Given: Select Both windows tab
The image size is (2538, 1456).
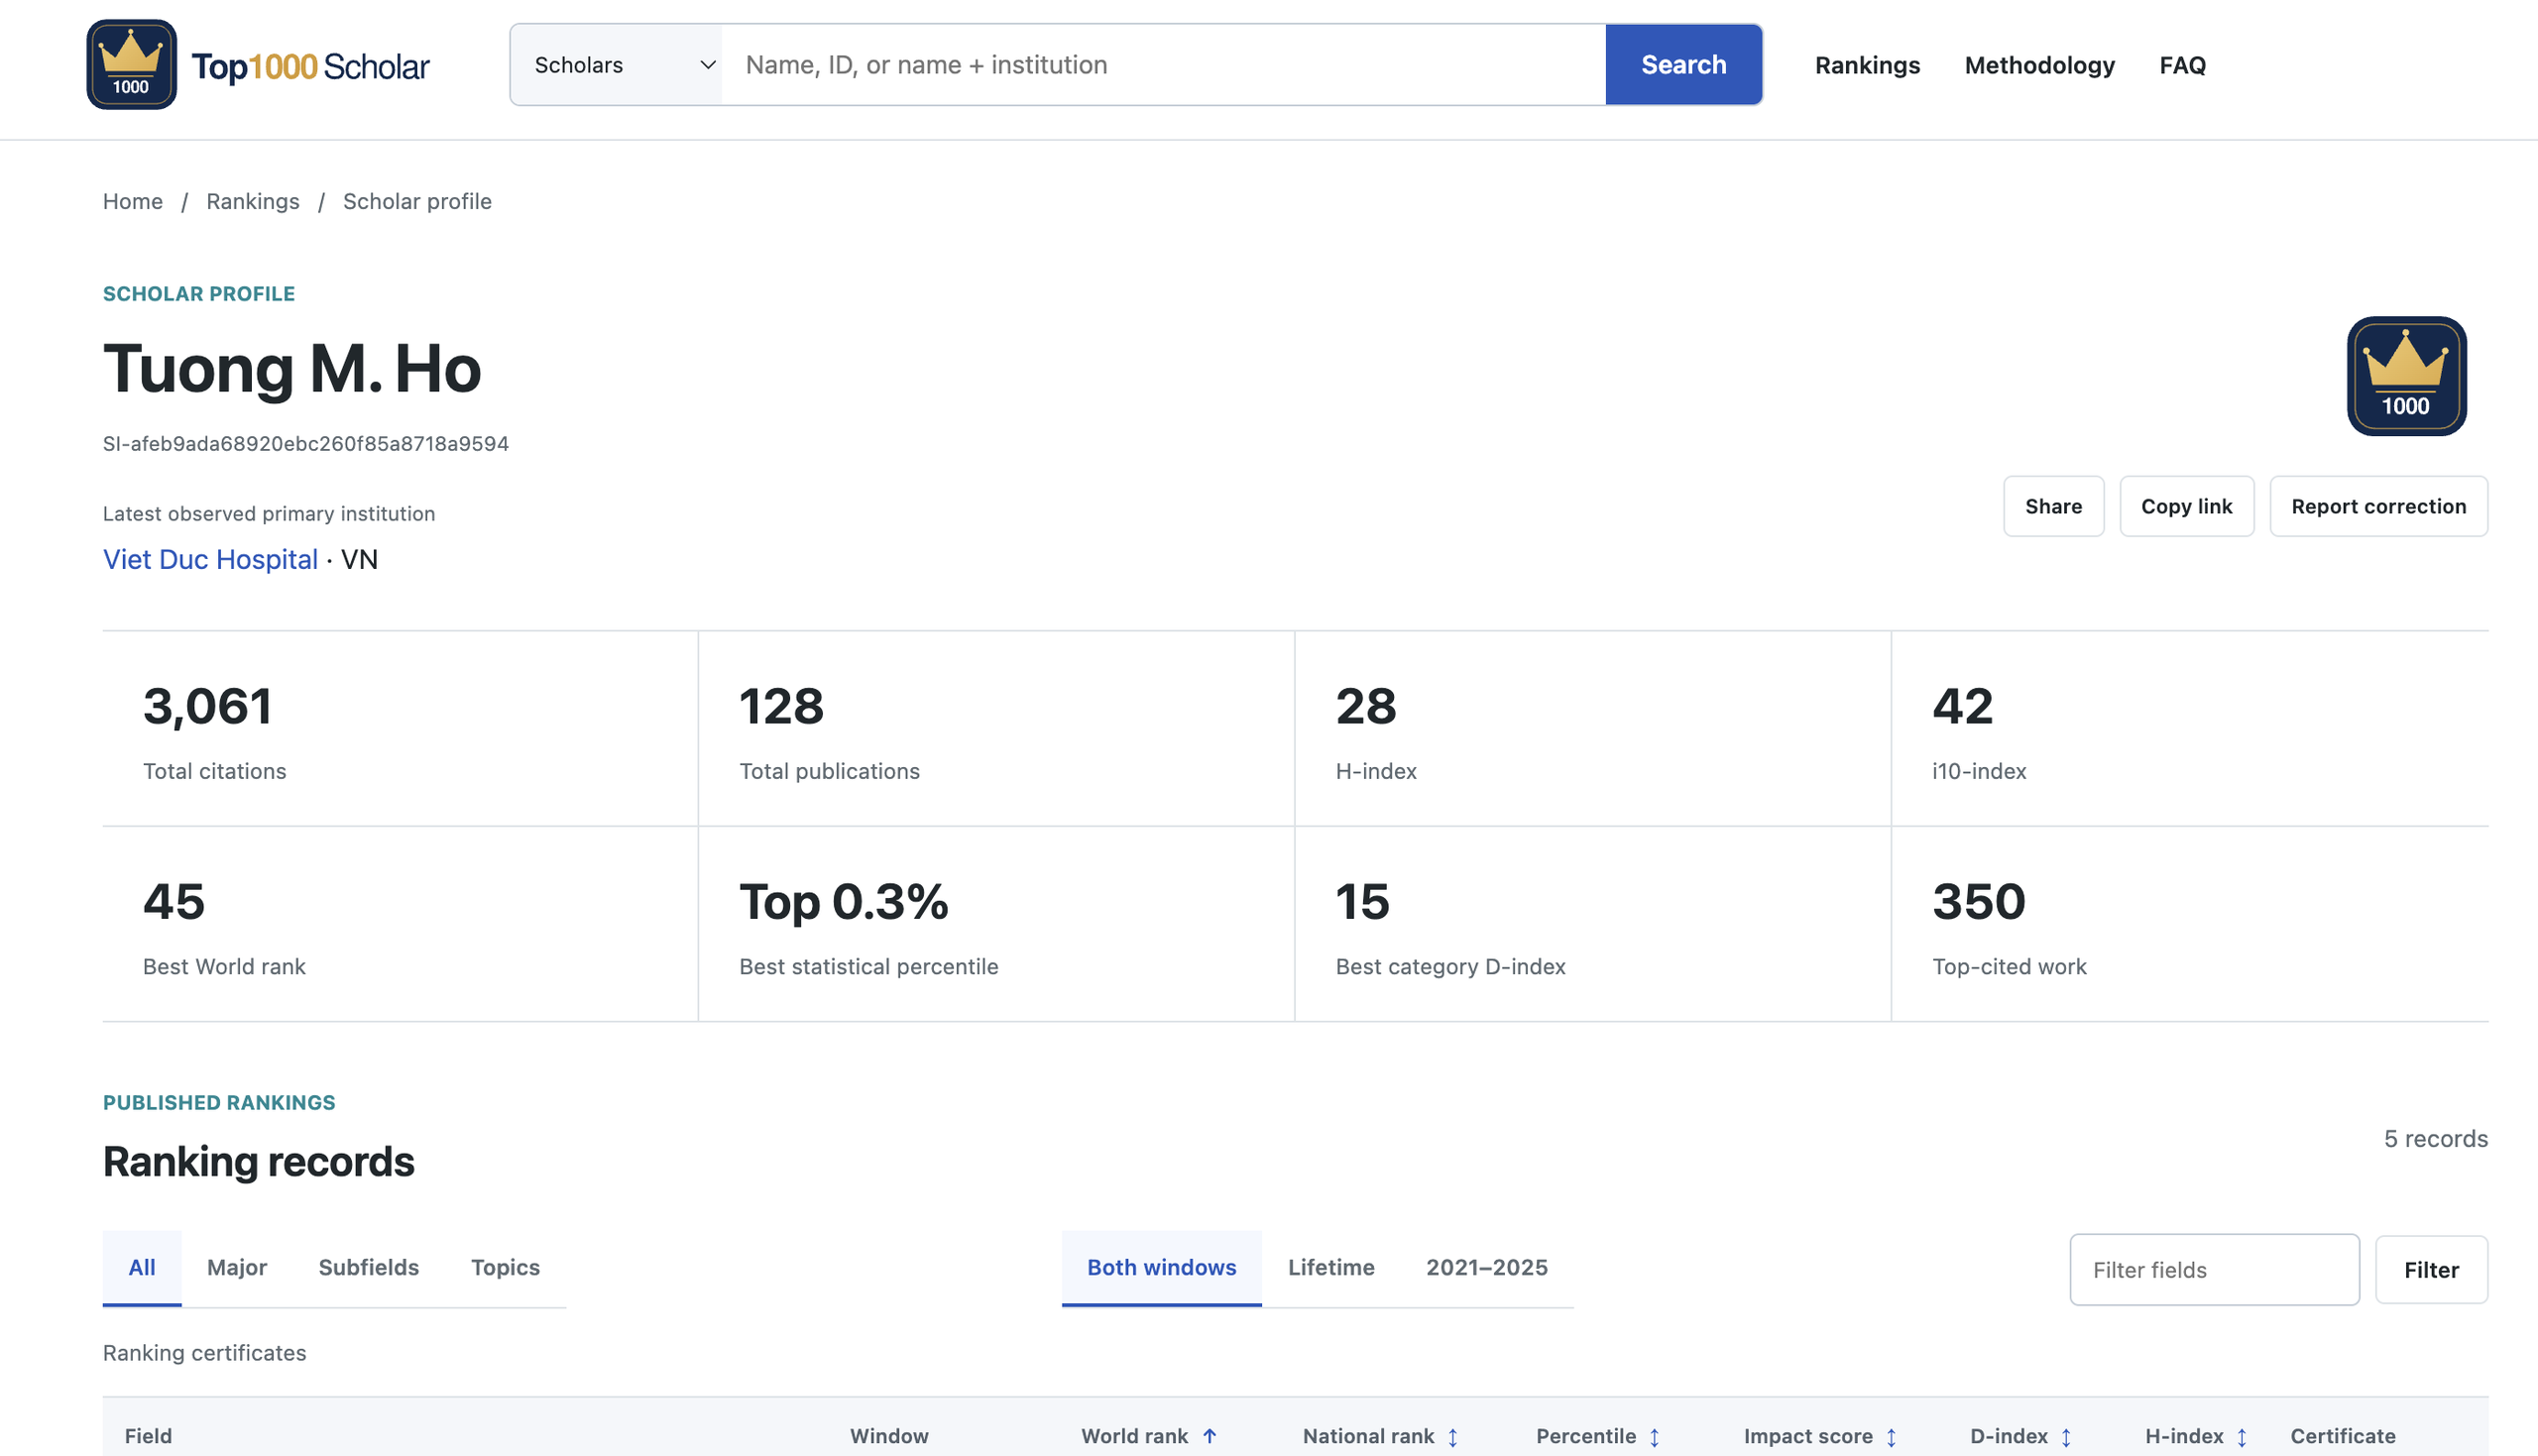Looking at the screenshot, I should coord(1161,1267).
